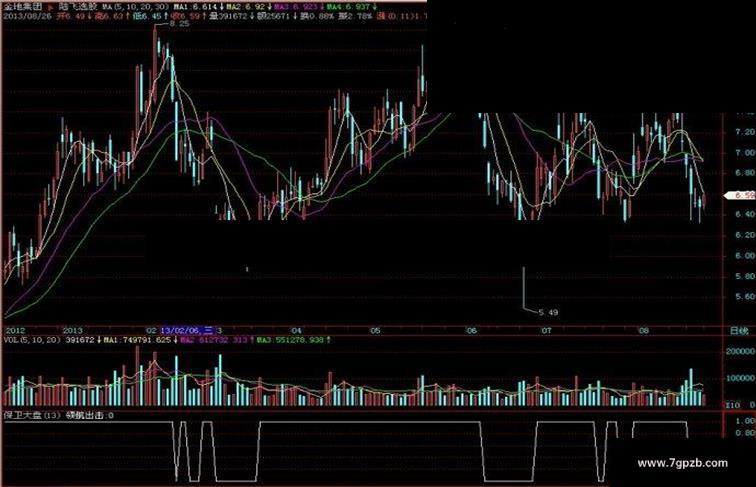Open the MA(5,10,20,30) parameter label
The image size is (756, 487).
133,7
